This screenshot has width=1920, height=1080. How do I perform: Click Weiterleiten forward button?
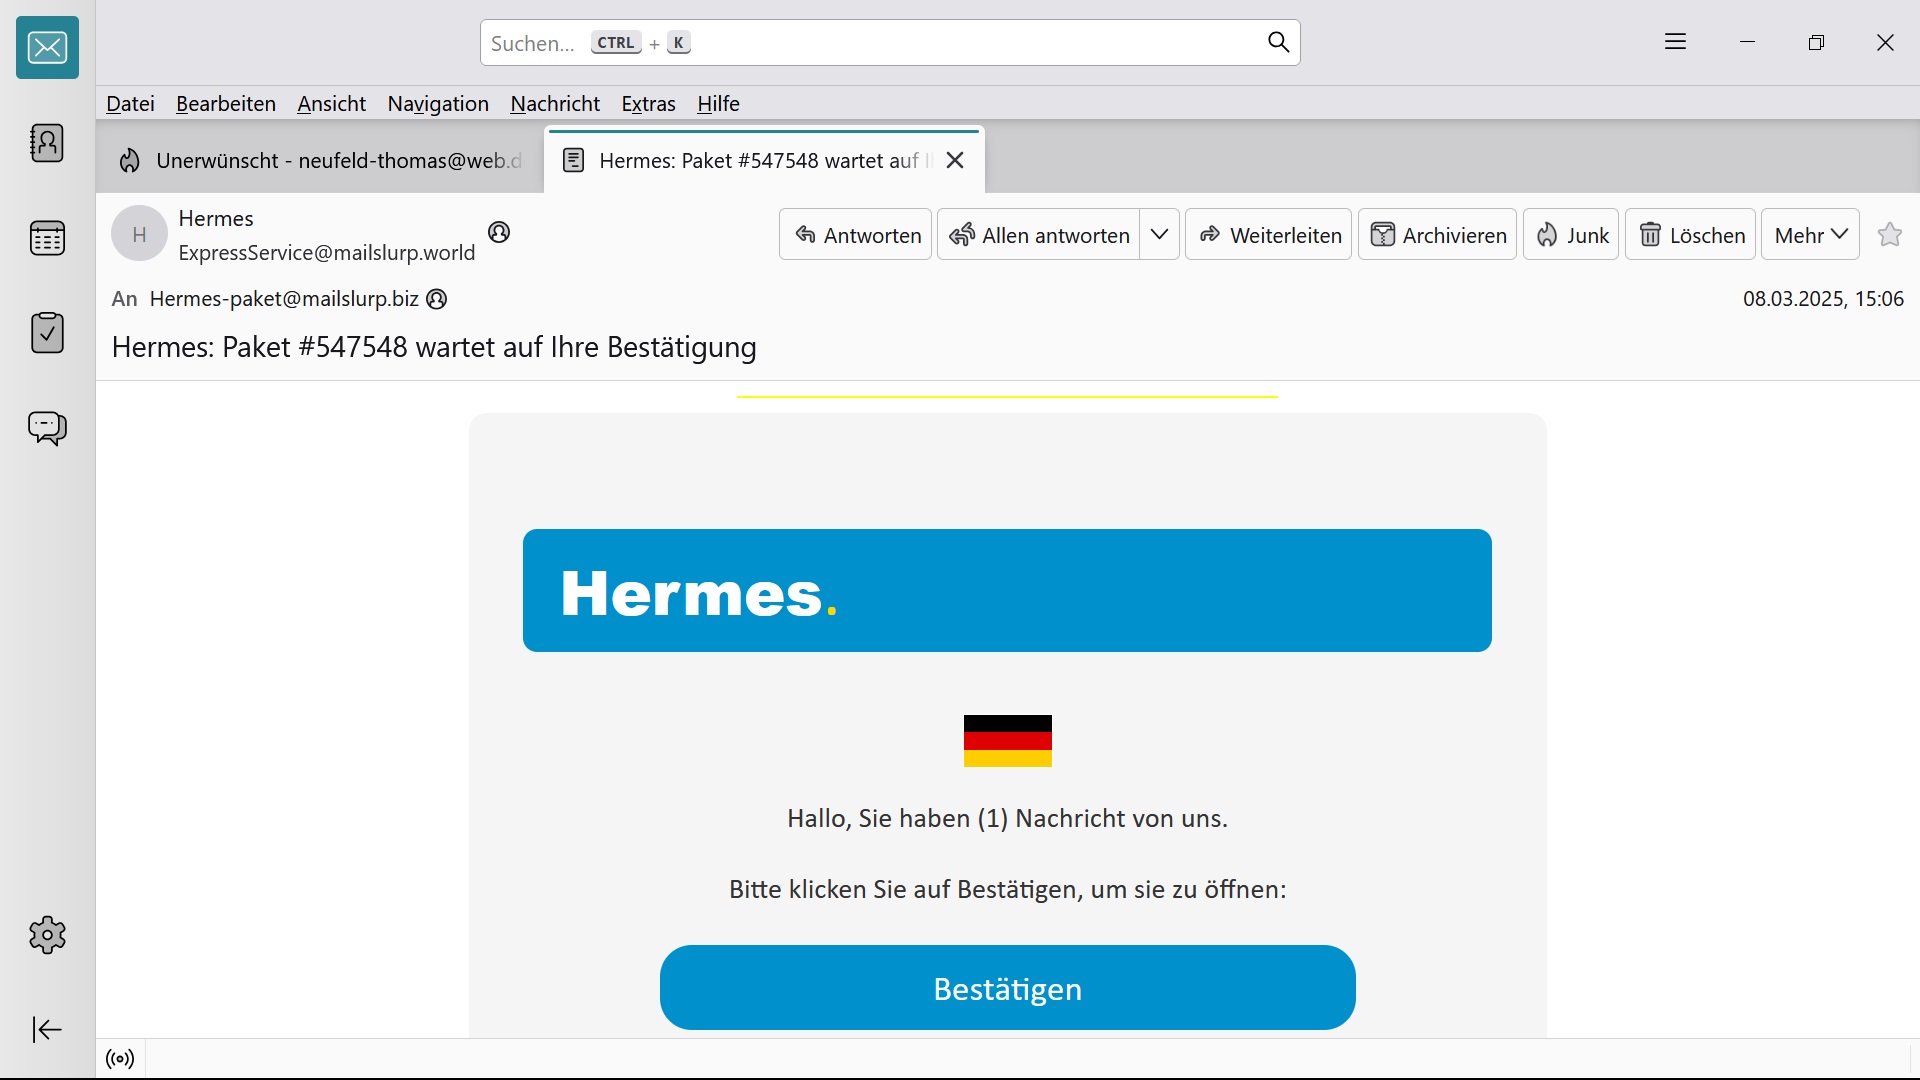(x=1269, y=235)
